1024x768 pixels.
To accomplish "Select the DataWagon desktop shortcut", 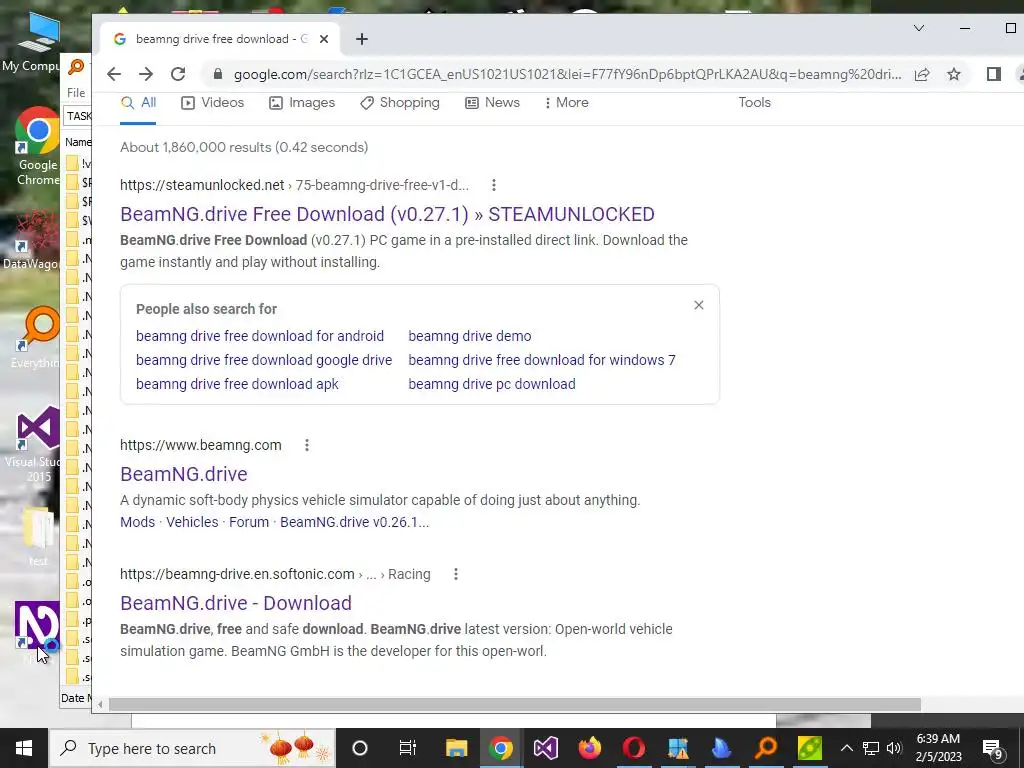I will pyautogui.click(x=31, y=240).
